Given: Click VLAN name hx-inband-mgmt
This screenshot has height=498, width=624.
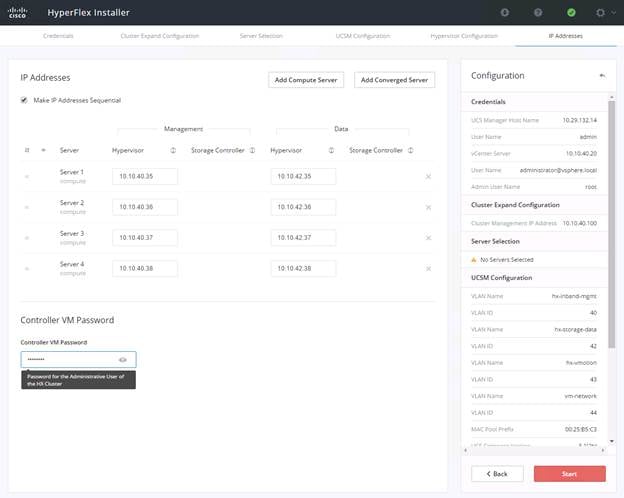Looking at the screenshot, I should (x=574, y=296).
